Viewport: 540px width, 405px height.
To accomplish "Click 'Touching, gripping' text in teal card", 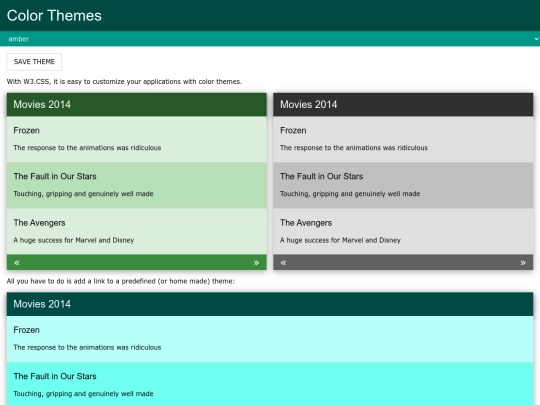I will (x=83, y=393).
